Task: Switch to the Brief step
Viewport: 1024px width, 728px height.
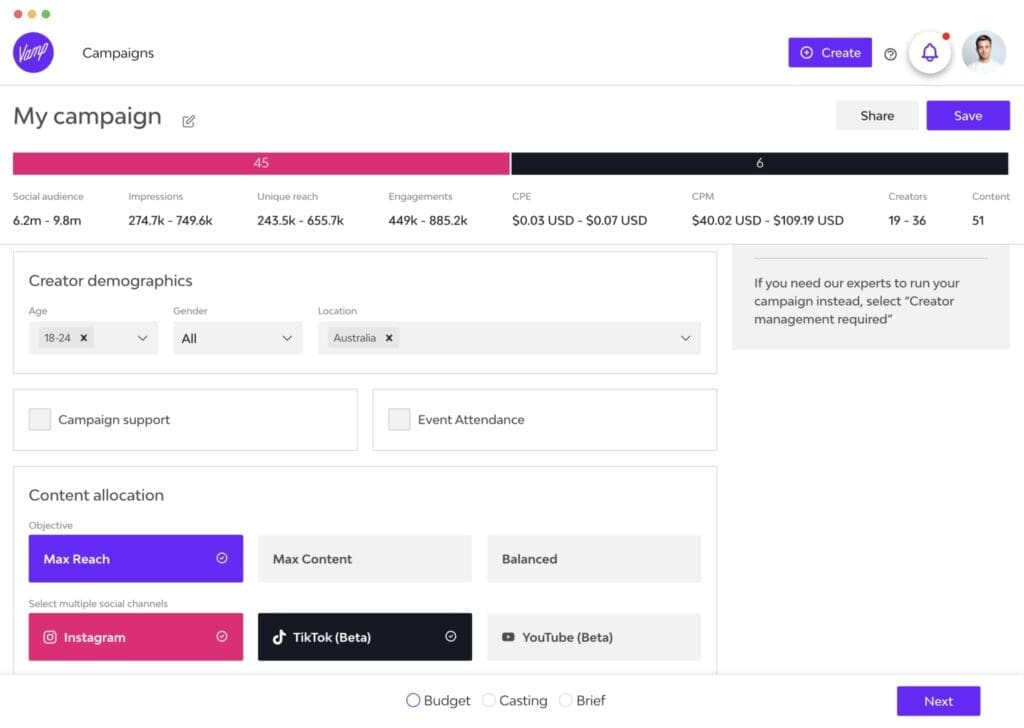Action: click(x=566, y=701)
